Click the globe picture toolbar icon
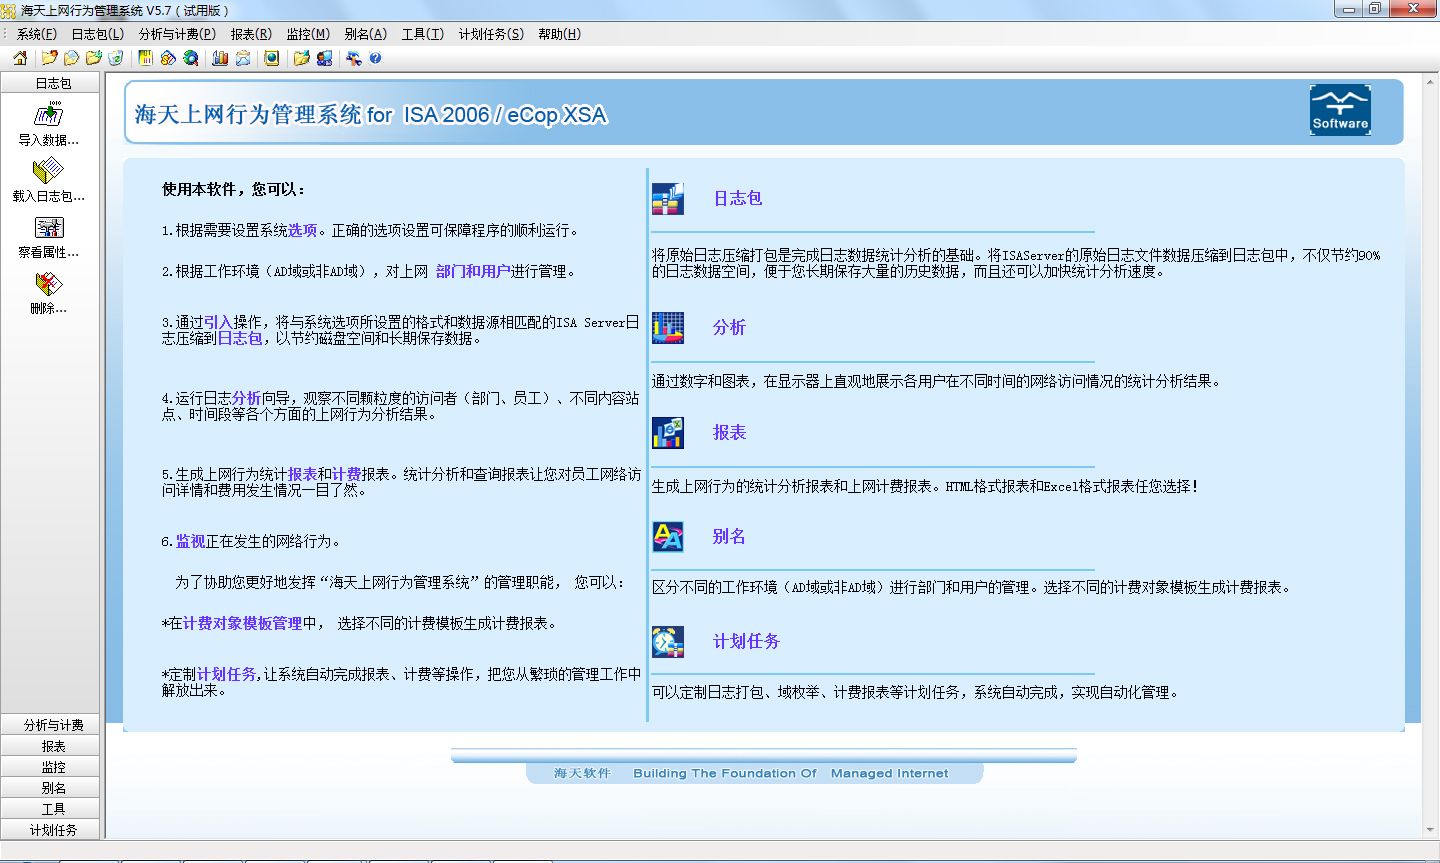This screenshot has width=1440, height=863. pyautogui.click(x=271, y=58)
